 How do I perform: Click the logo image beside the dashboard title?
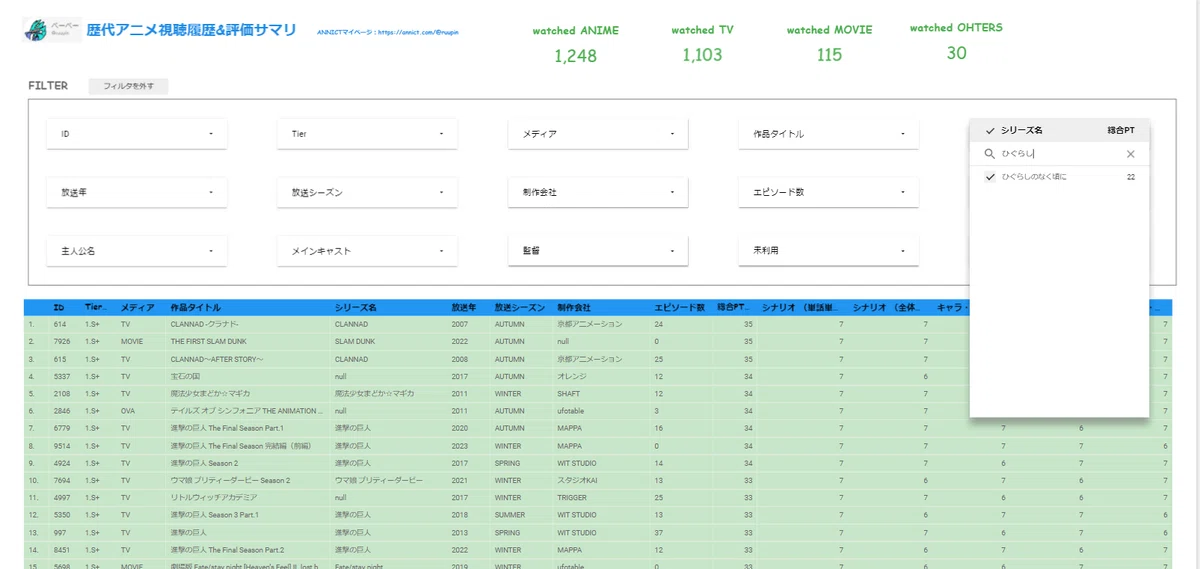pos(53,30)
